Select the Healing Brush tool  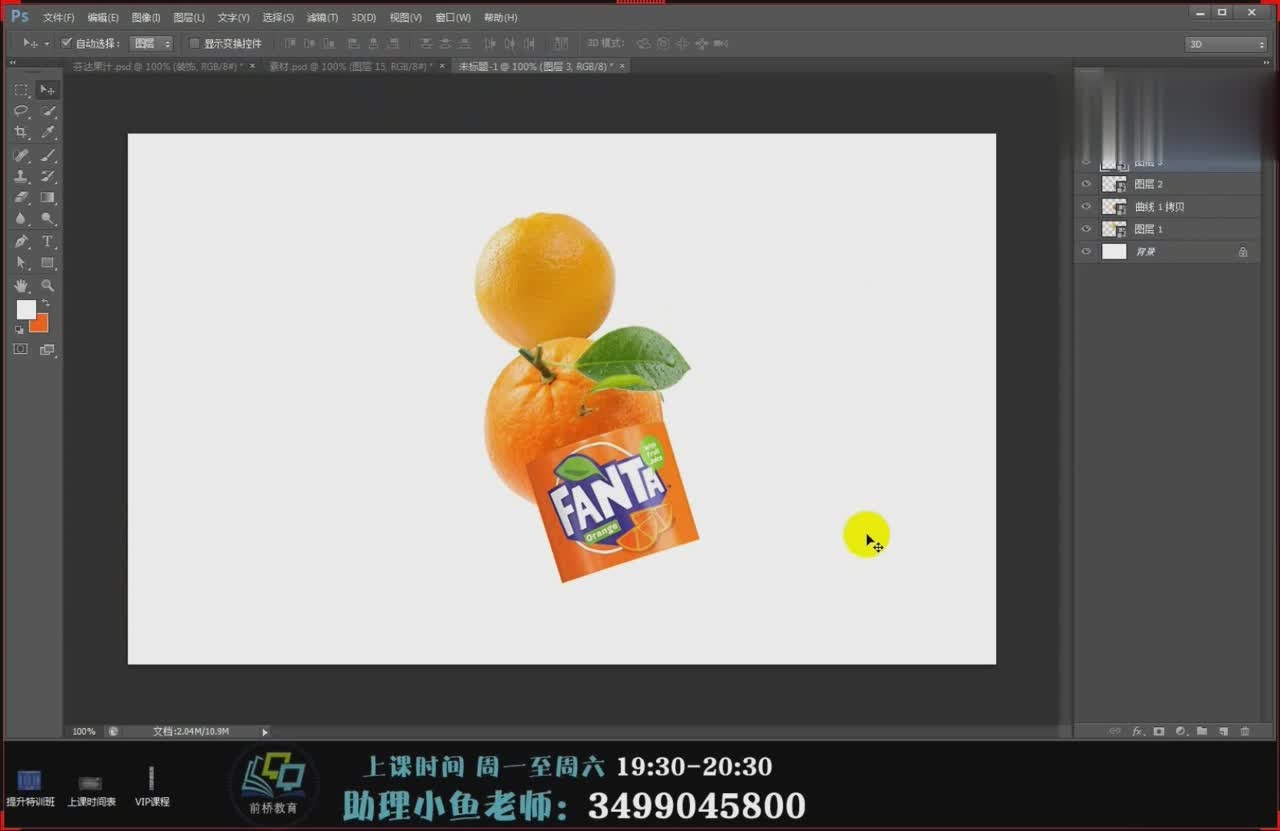(21, 155)
